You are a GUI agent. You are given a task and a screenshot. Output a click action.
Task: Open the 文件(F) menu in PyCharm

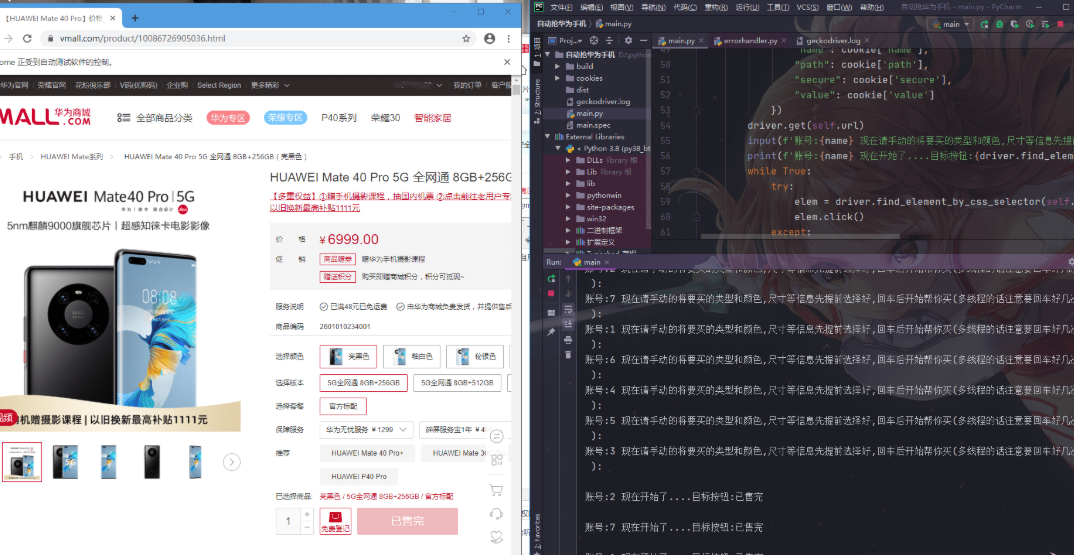561,7
